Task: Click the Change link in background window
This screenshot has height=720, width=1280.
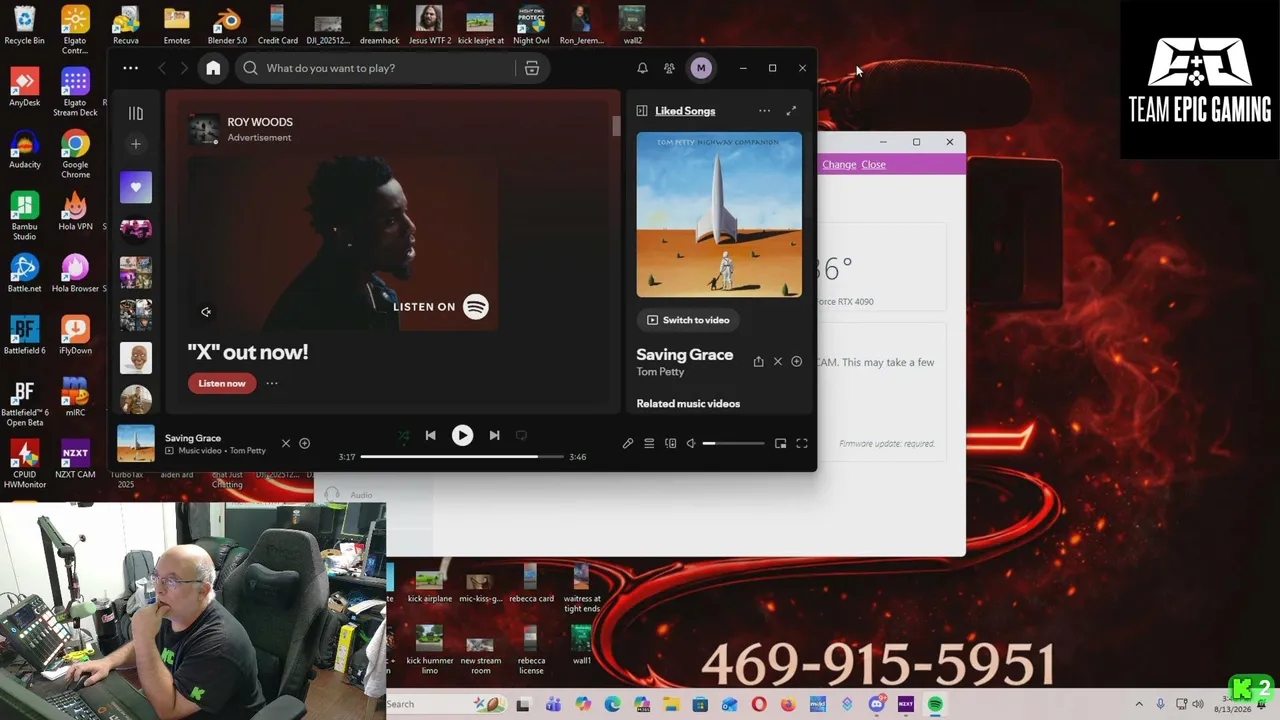Action: coord(839,165)
